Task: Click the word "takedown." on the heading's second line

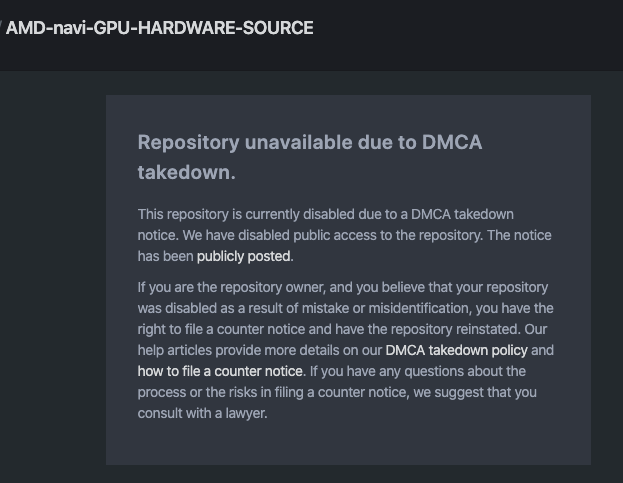Action: (x=186, y=172)
